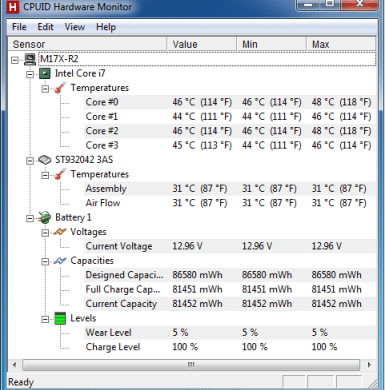Click the Min column header
This screenshot has width=385, height=390.
[x=271, y=44]
